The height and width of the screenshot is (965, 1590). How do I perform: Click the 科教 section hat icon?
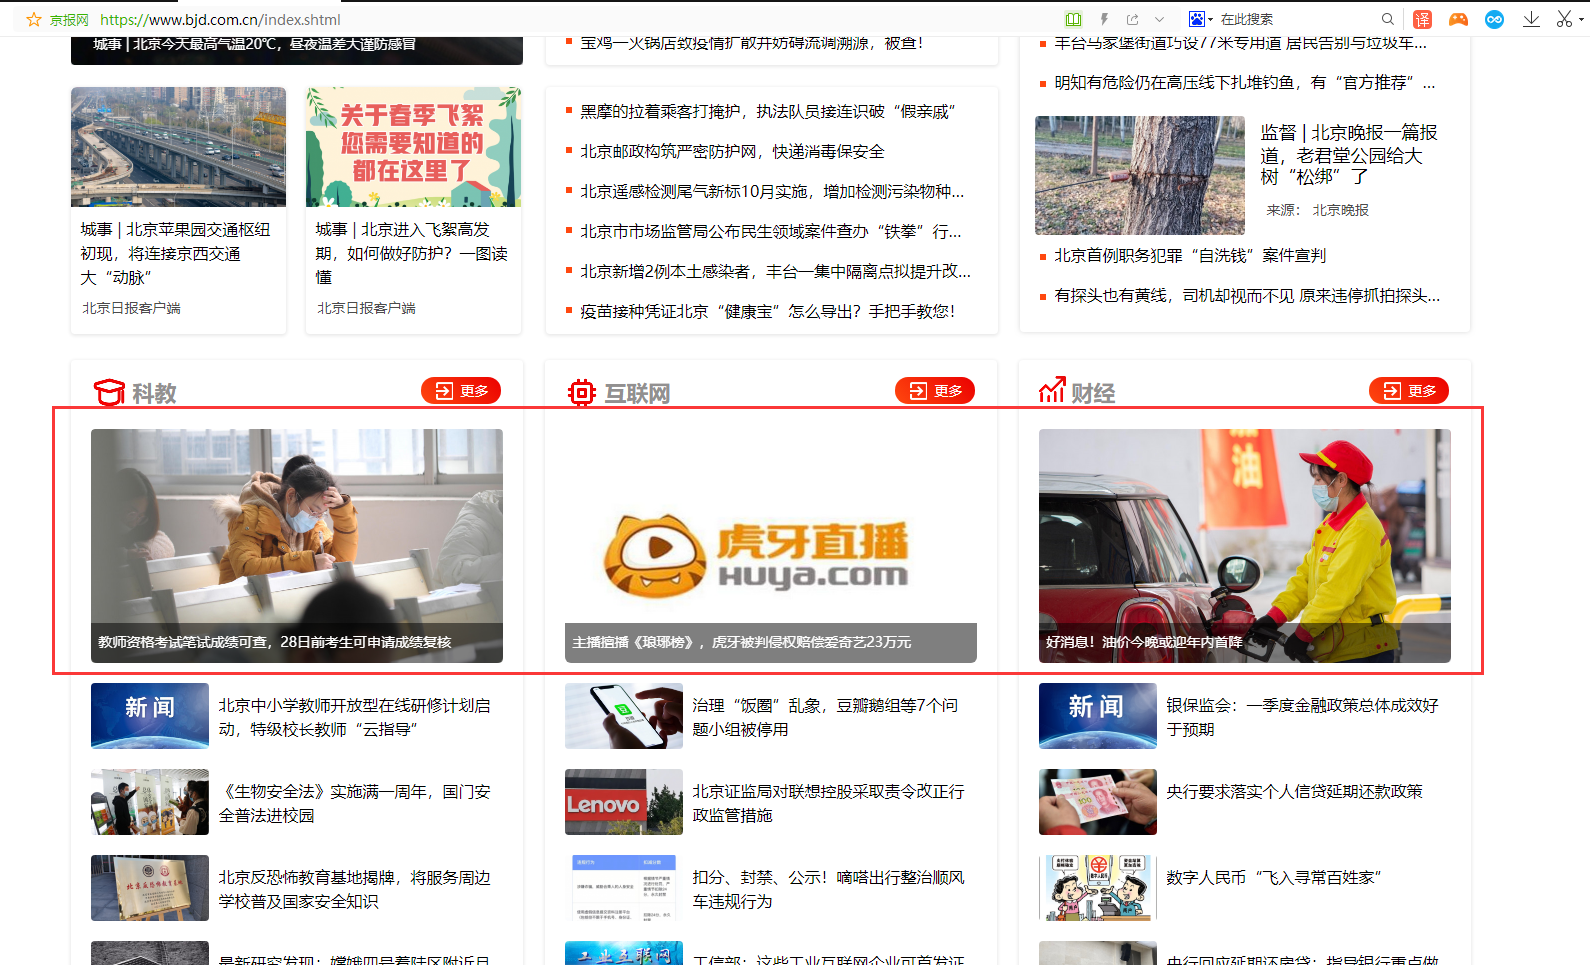[109, 392]
